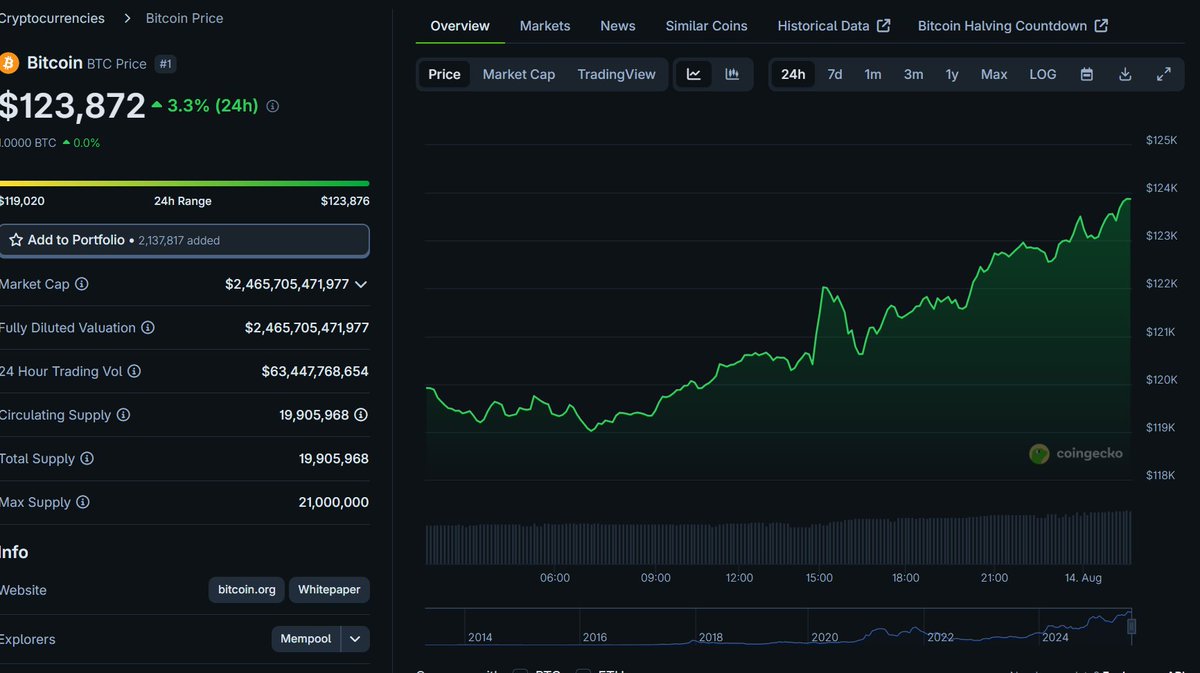Download chart data icon

tap(1125, 74)
